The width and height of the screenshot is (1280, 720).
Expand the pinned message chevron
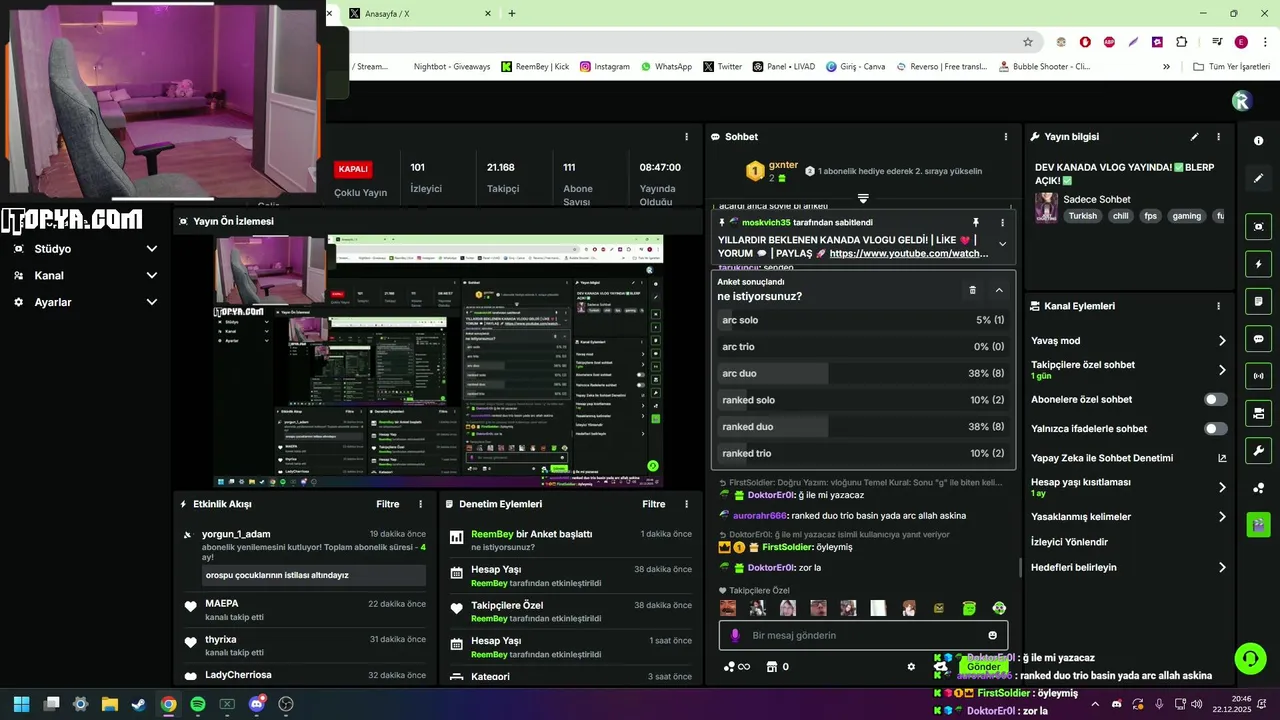tap(1002, 244)
